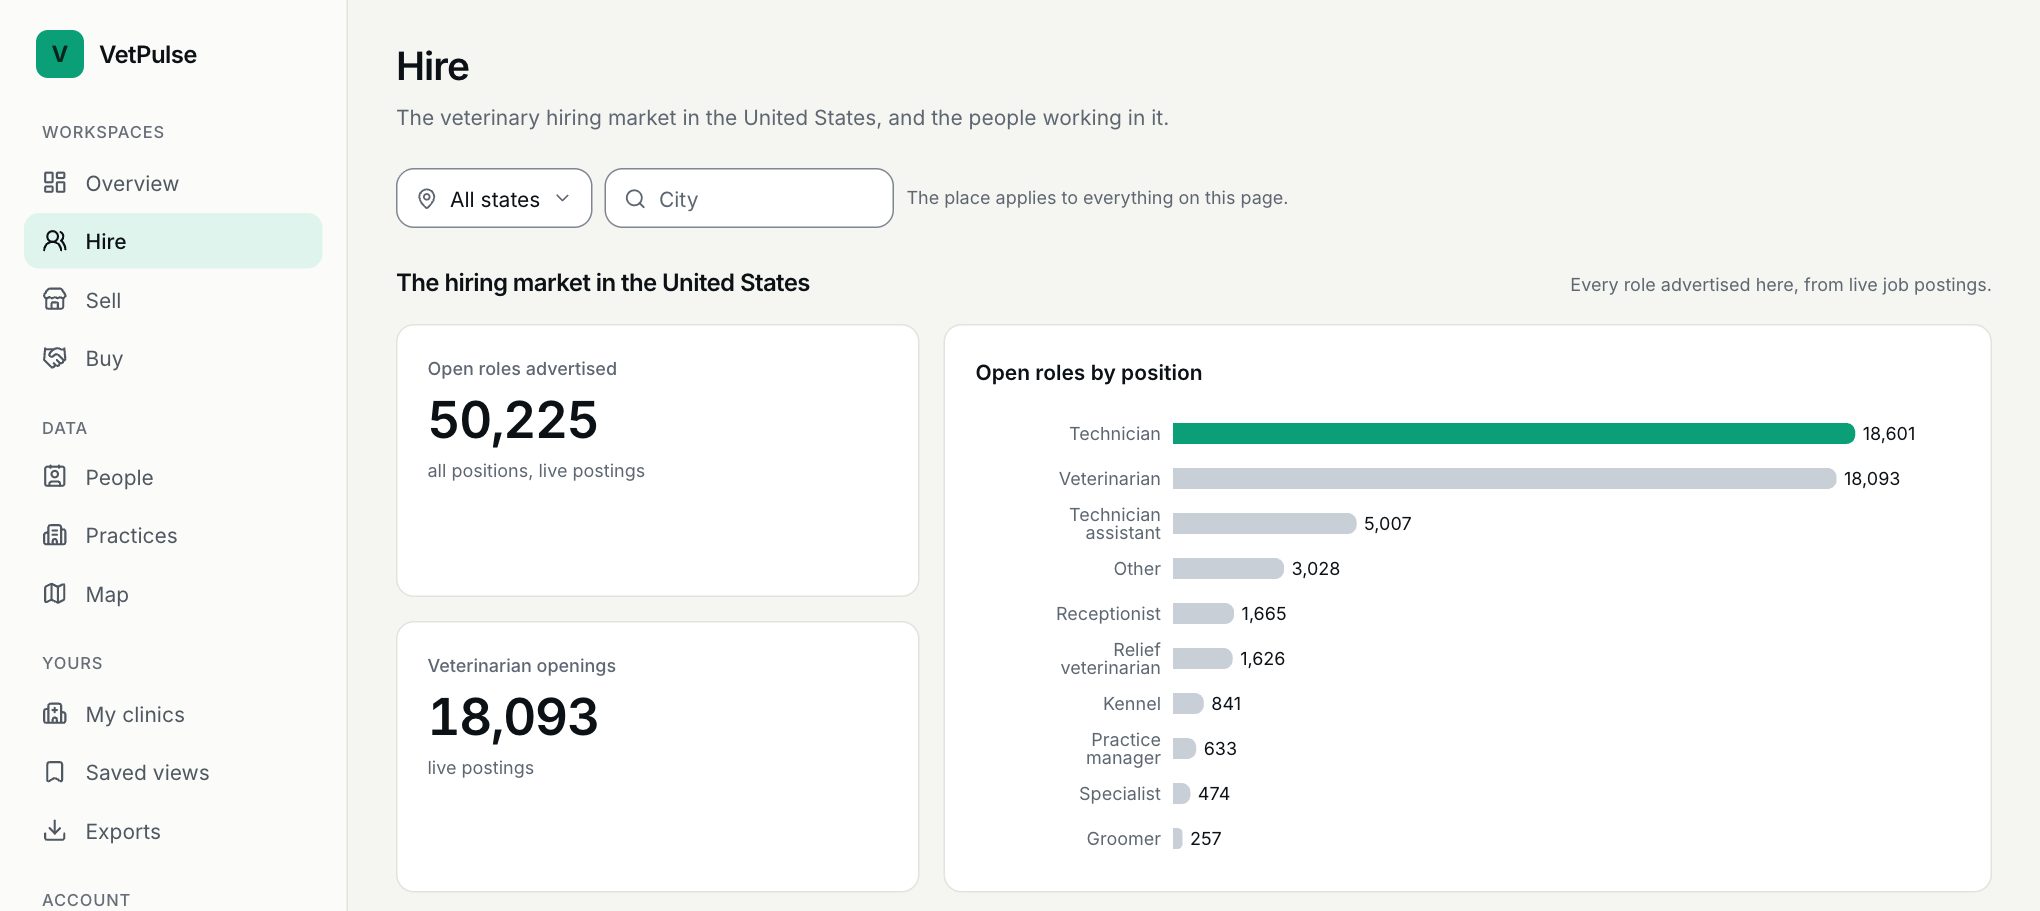This screenshot has height=911, width=2040.
Task: Click the grey Veterinarian bar
Action: point(1505,478)
